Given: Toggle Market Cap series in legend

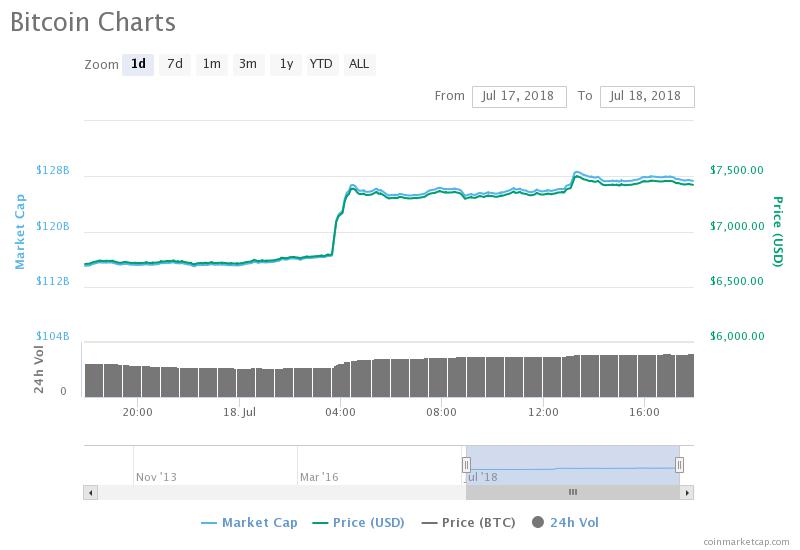Looking at the screenshot, I should click(249, 522).
